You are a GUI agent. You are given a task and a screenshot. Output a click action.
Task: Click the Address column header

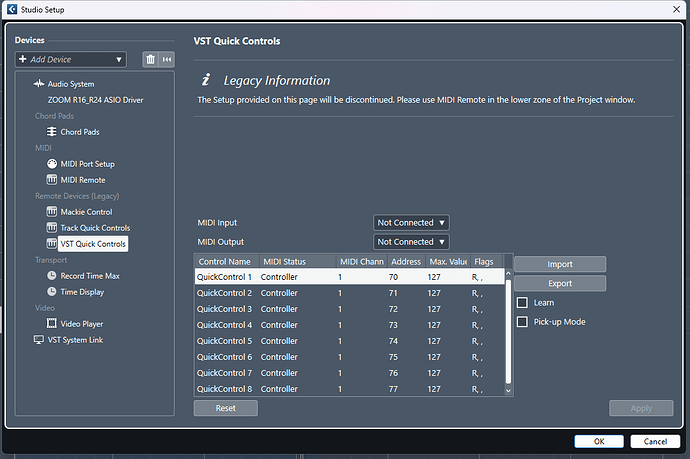click(x=407, y=261)
